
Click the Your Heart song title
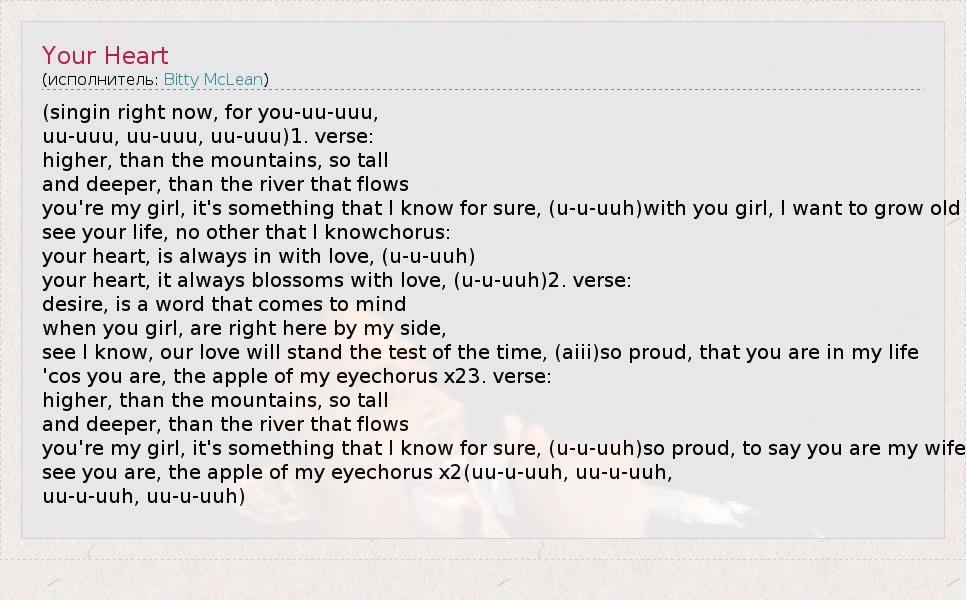click(x=105, y=56)
